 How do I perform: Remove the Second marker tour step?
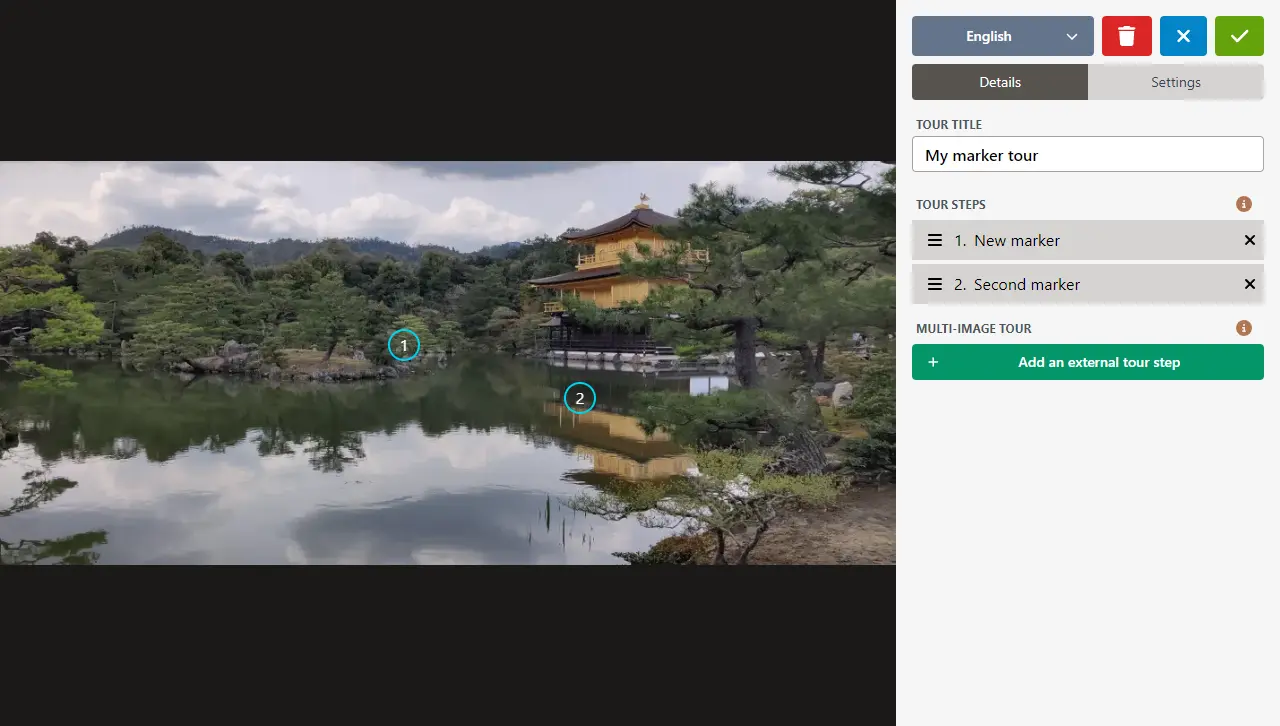(x=1249, y=284)
